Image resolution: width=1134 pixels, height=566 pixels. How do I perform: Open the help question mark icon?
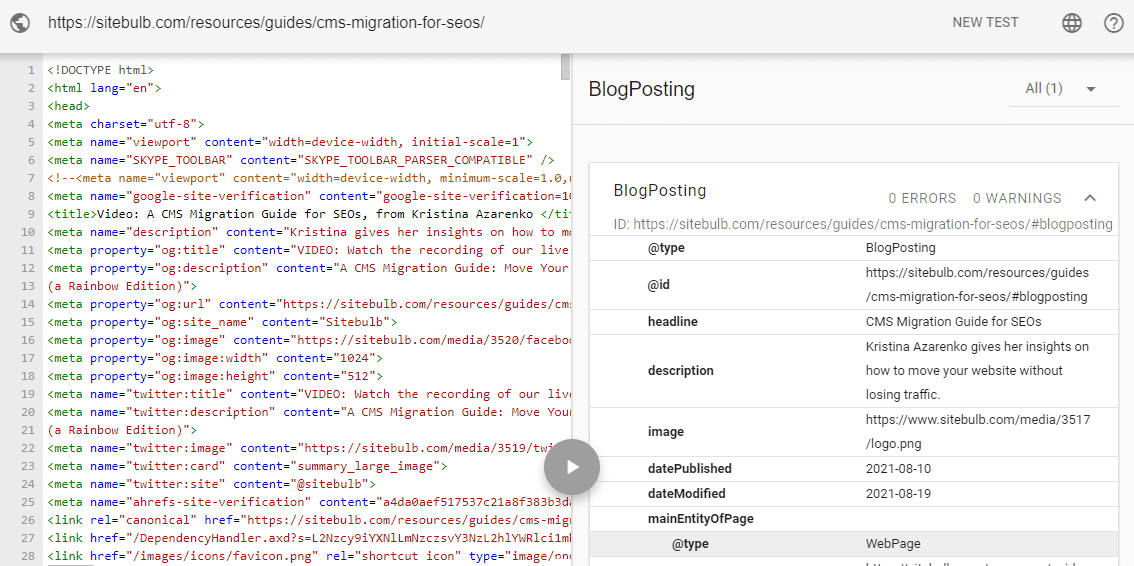click(1114, 23)
